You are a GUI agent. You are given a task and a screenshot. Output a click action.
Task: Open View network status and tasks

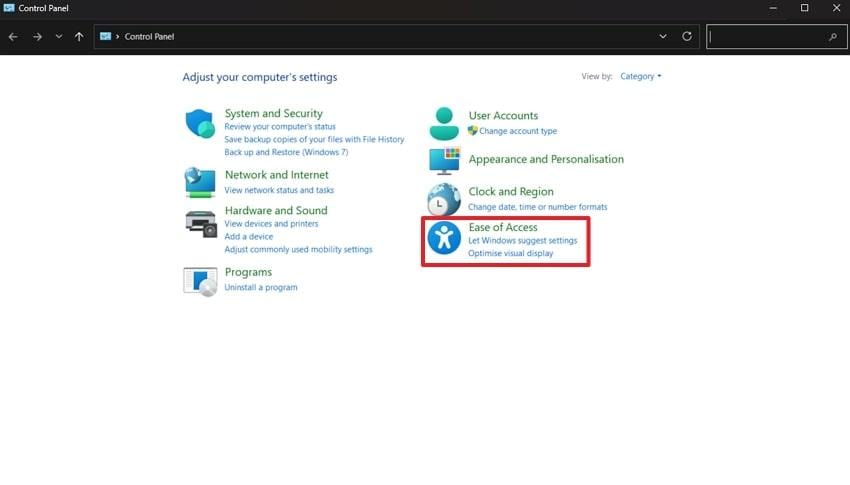[279, 190]
